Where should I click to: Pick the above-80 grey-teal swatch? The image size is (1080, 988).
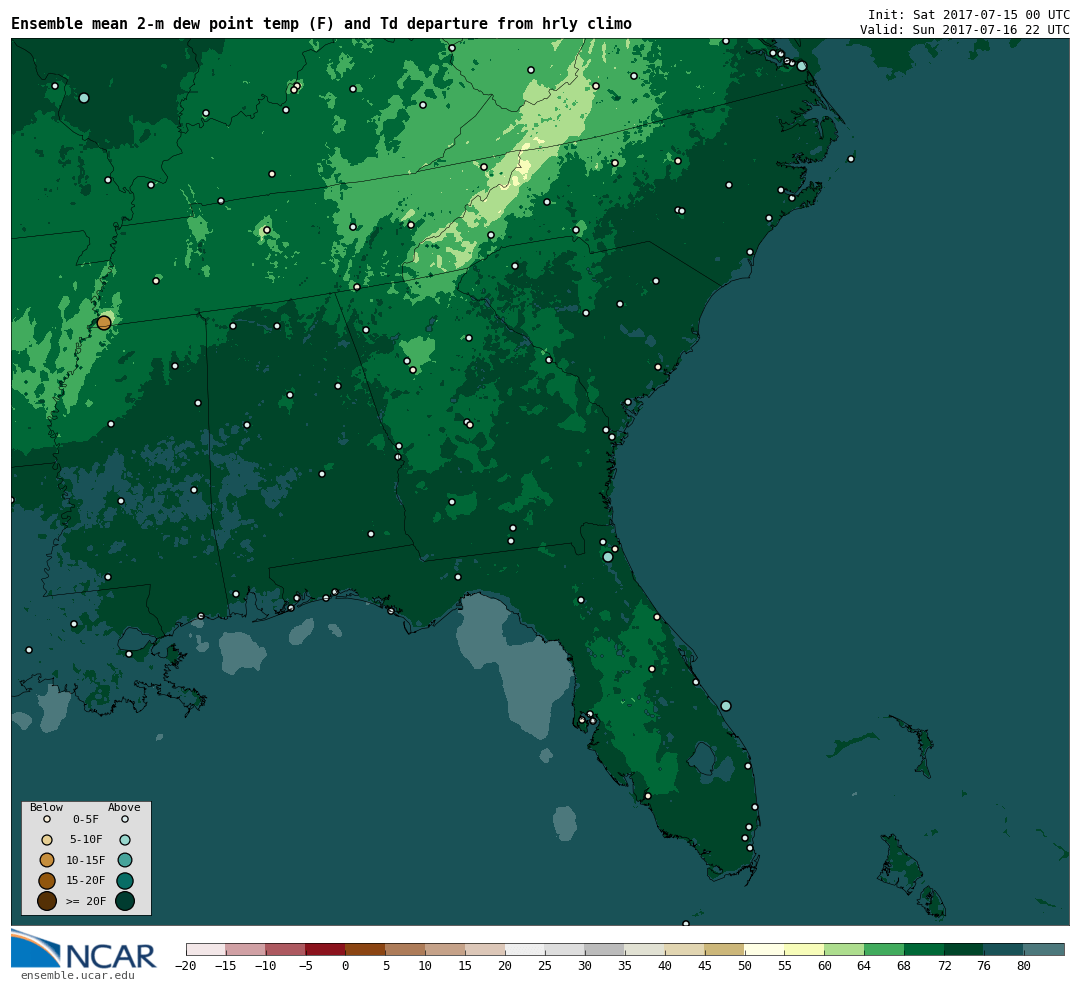tap(1044, 949)
